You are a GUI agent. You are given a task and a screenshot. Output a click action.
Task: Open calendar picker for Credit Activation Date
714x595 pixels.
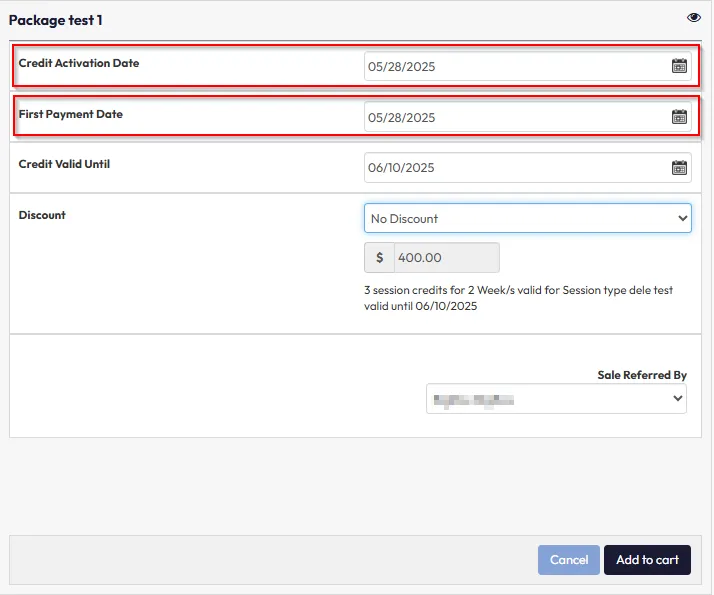[x=679, y=67]
